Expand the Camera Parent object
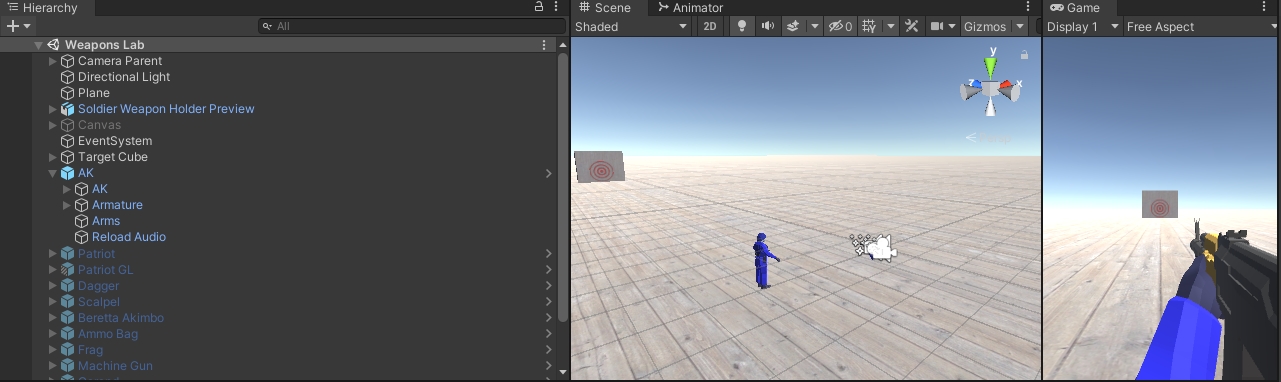The image size is (1281, 382). [53, 61]
